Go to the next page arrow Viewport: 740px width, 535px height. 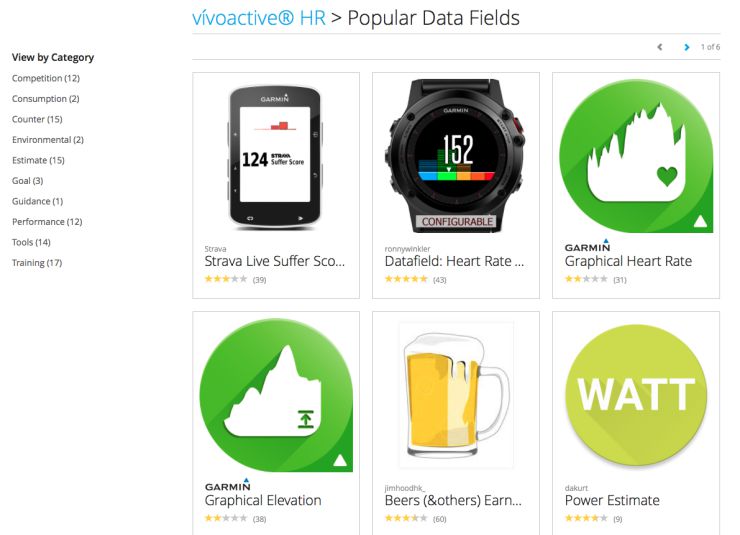click(687, 47)
